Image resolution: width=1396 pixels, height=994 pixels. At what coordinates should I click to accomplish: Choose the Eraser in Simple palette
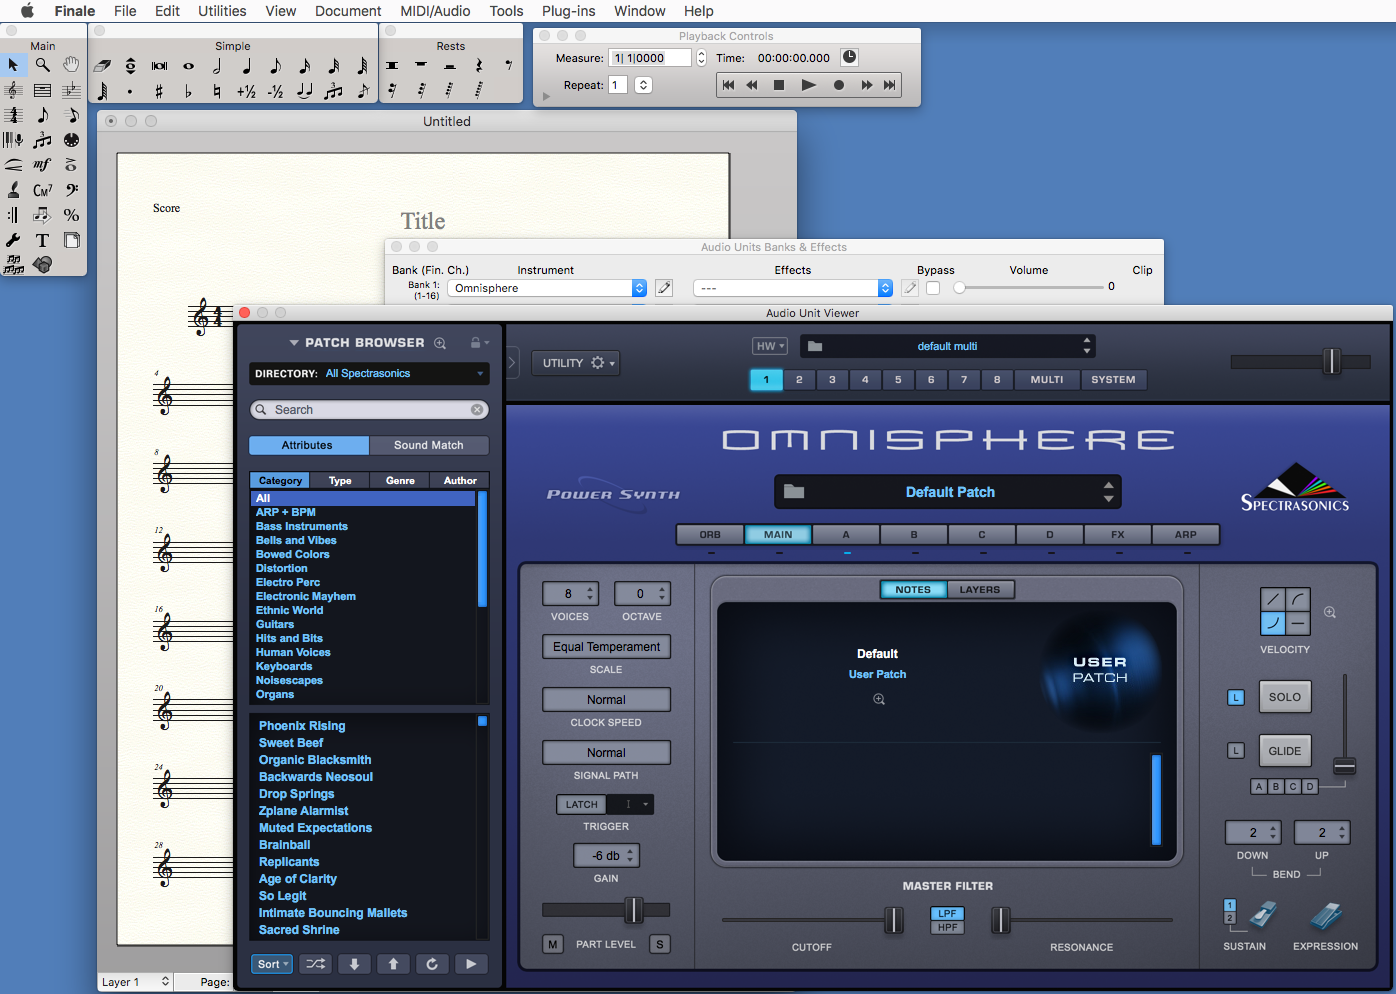[102, 66]
